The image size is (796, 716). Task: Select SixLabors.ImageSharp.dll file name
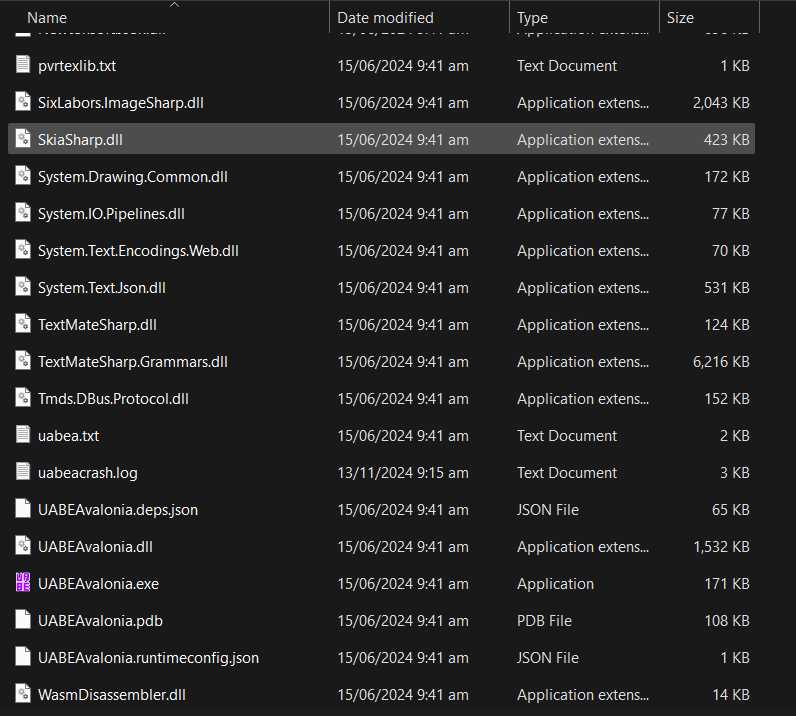(121, 103)
